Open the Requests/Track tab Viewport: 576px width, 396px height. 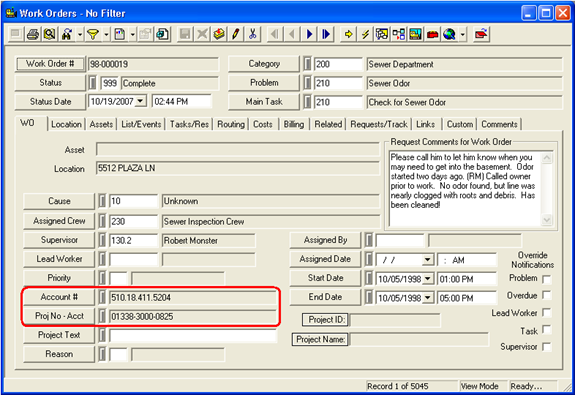click(x=379, y=125)
